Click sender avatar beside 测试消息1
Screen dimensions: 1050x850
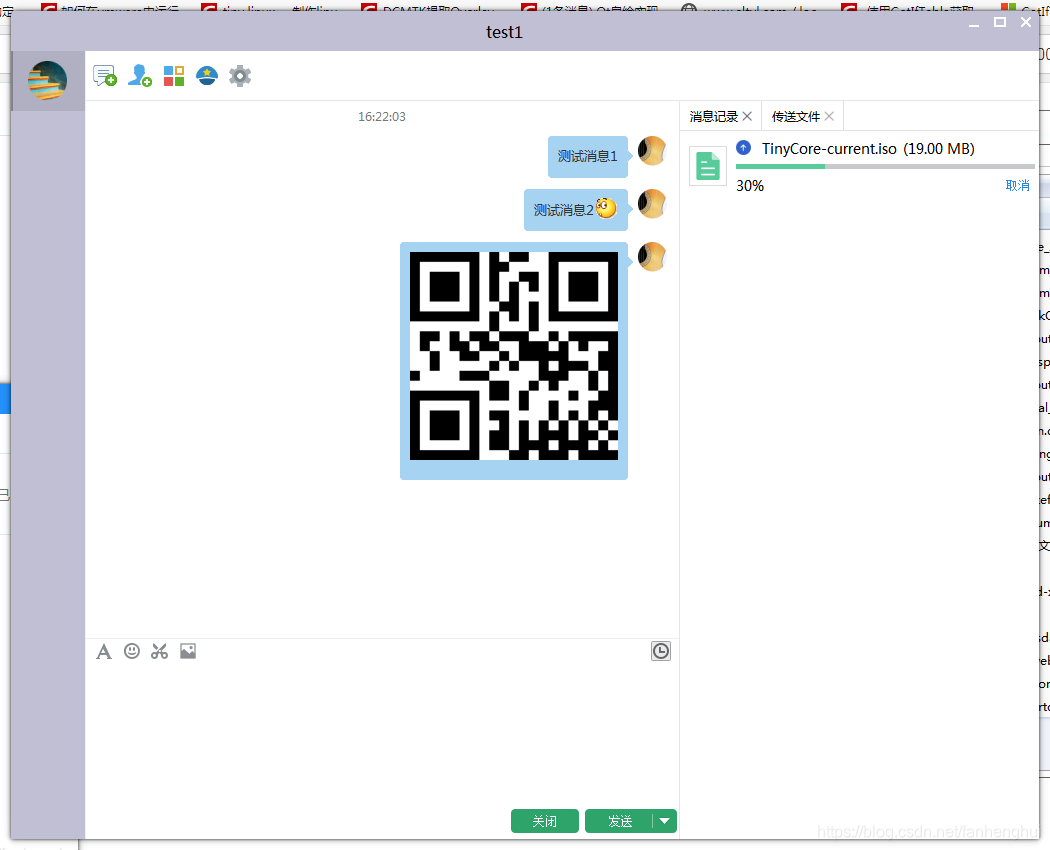pyautogui.click(x=652, y=151)
